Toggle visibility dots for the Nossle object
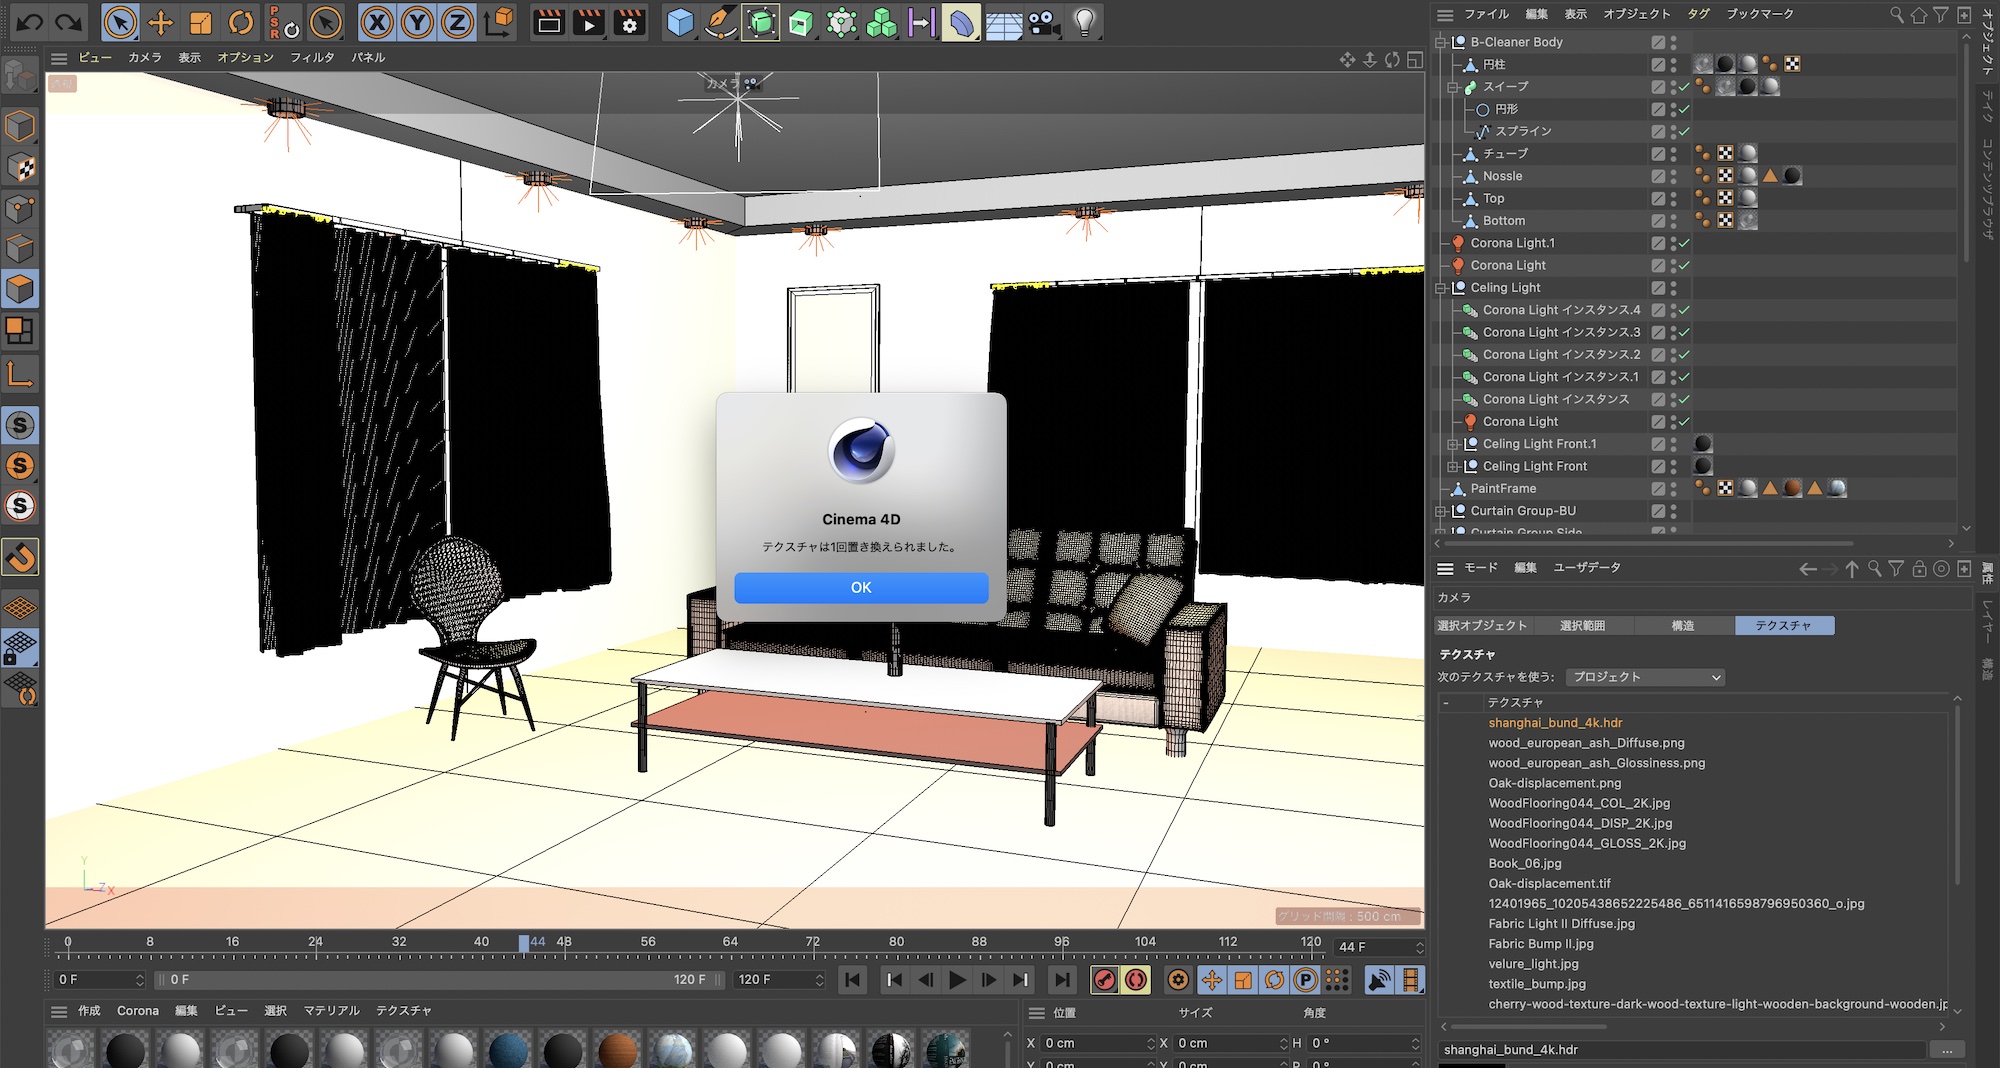The width and height of the screenshot is (2000, 1068). coord(1673,176)
